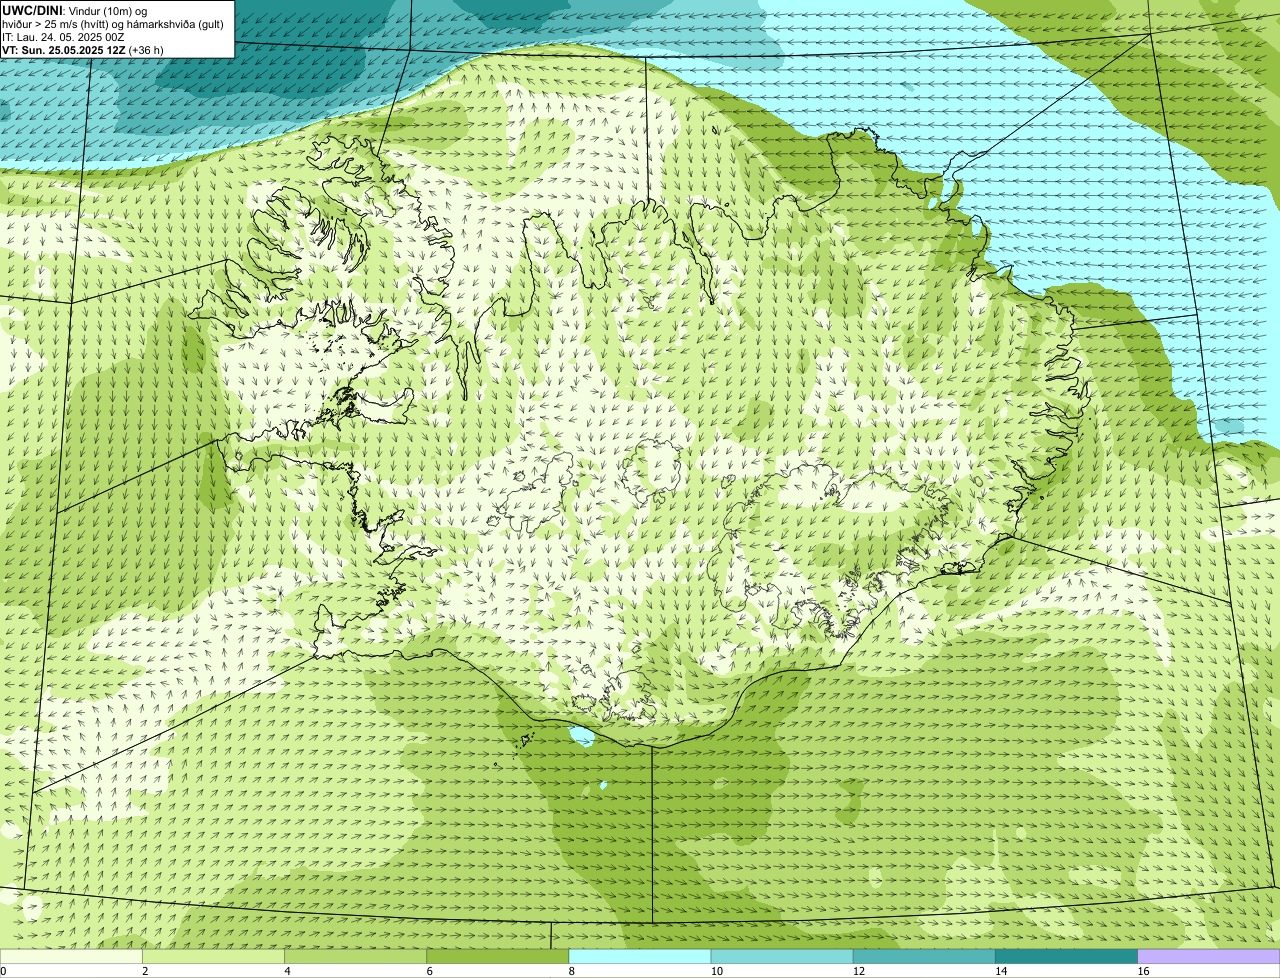Viewport: 1280px width, 978px height.
Task: Click the 'IT: Lau. 24. 05. 2025 00Z' line
Action: [63, 37]
